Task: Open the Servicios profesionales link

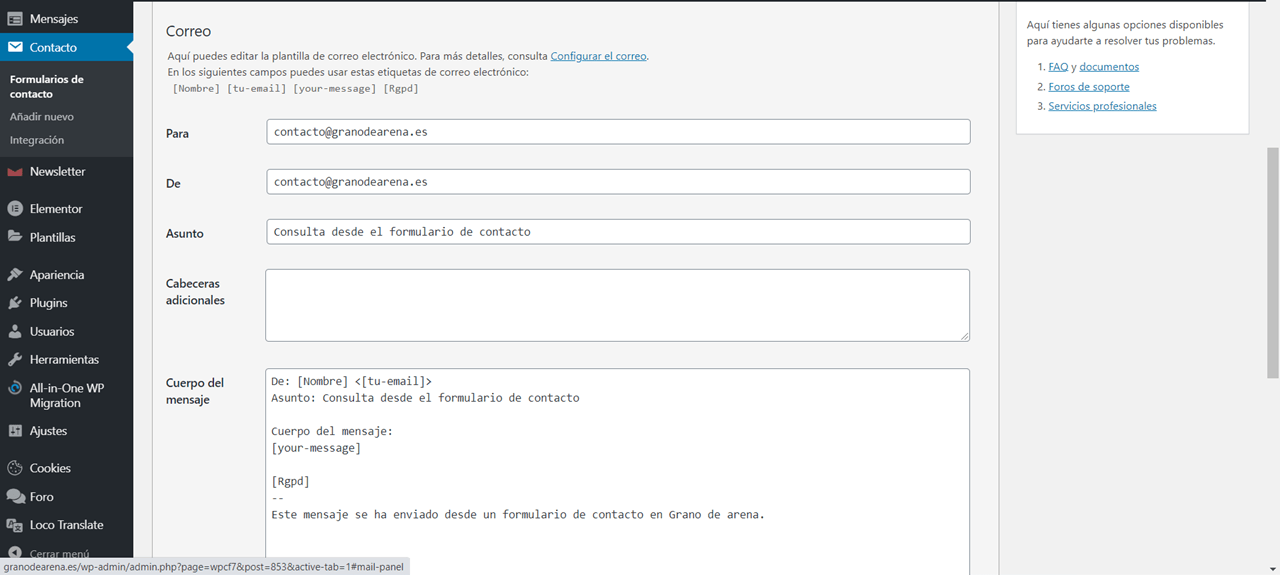Action: coord(1102,106)
